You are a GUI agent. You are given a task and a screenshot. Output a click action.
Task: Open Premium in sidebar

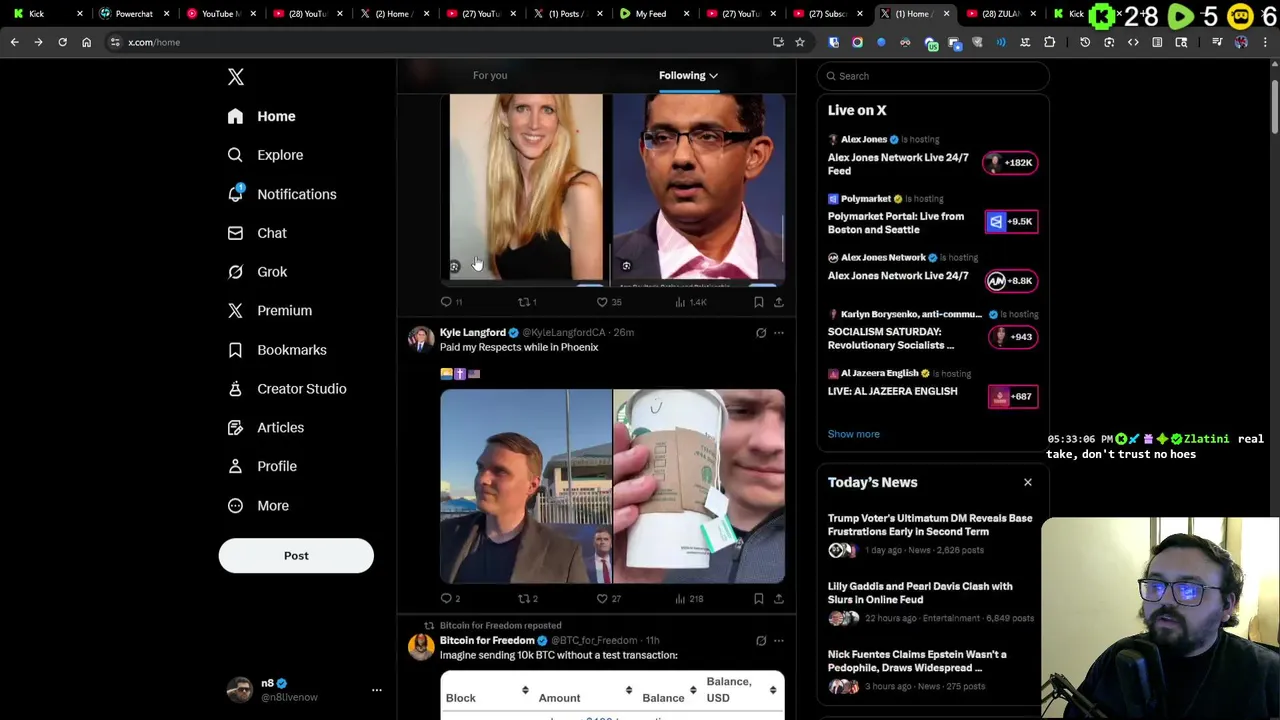[270, 311]
